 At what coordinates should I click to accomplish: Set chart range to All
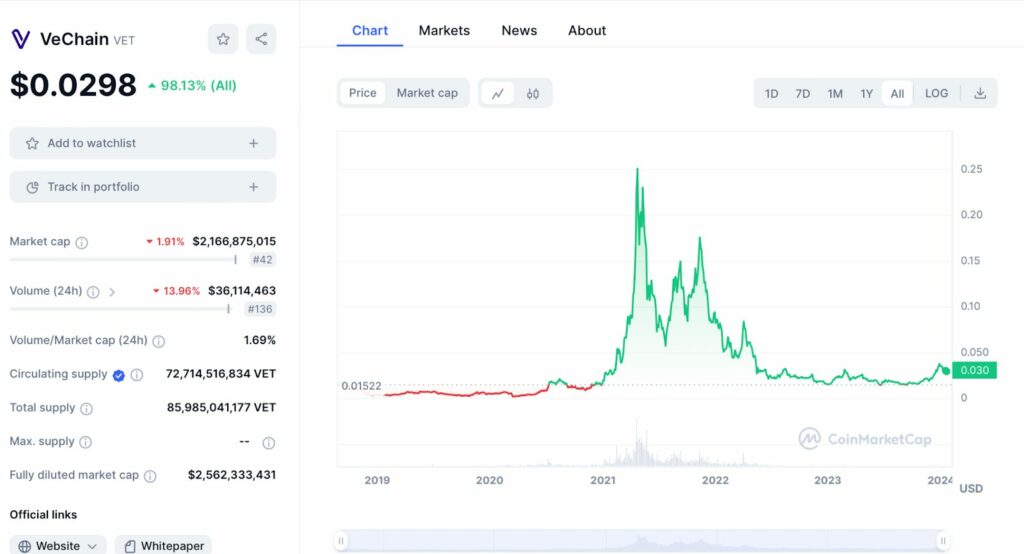(x=897, y=93)
